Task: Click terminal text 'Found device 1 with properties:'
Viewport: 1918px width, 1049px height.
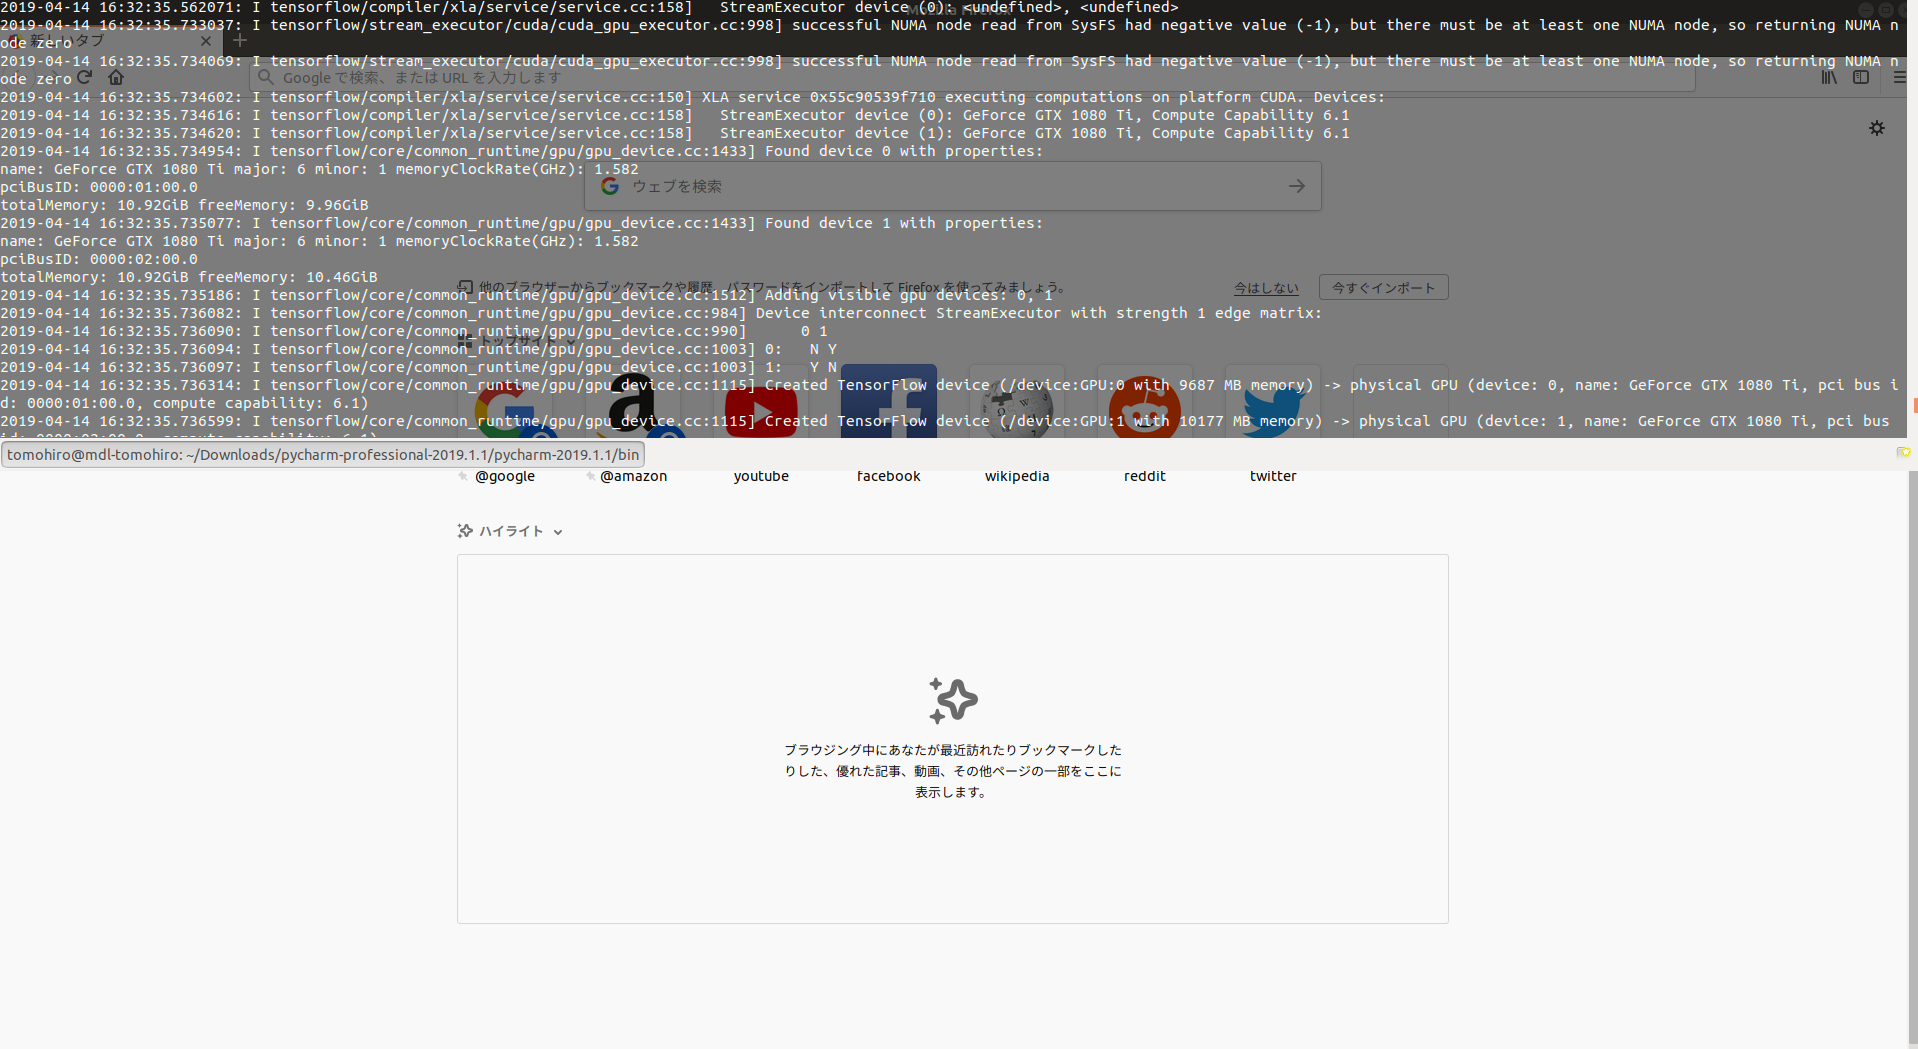Action: point(904,223)
